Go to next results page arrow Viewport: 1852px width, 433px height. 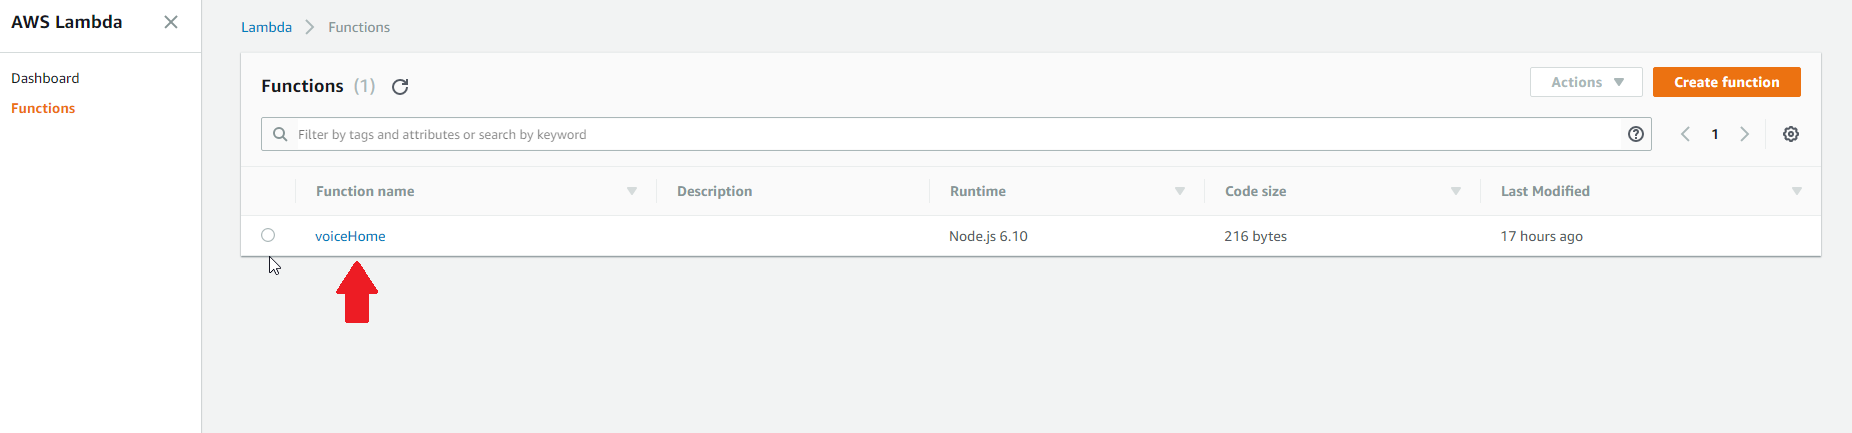pos(1745,134)
